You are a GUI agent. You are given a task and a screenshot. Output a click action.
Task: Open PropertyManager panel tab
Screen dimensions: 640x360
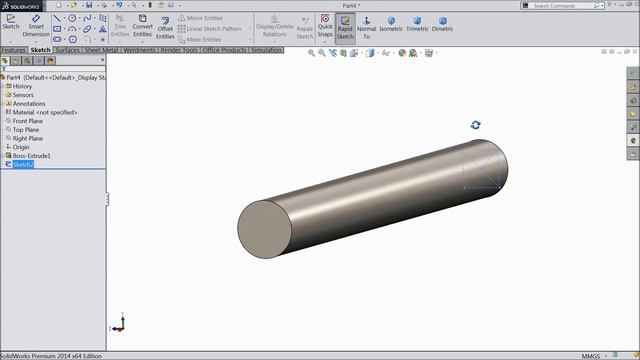click(x=16, y=61)
